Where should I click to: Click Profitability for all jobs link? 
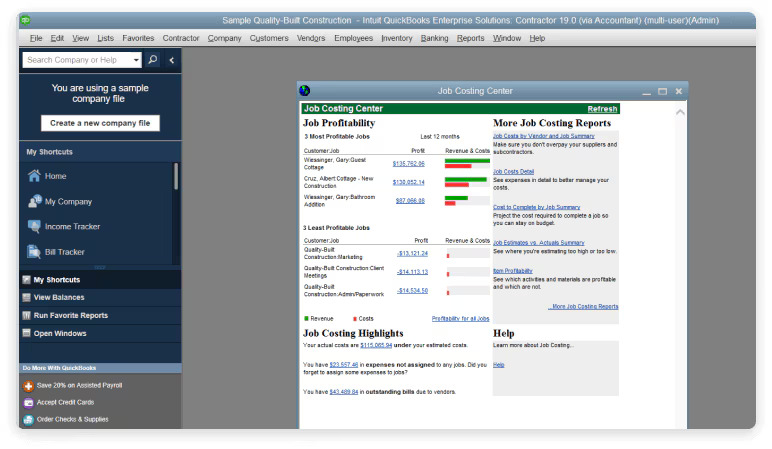point(460,319)
